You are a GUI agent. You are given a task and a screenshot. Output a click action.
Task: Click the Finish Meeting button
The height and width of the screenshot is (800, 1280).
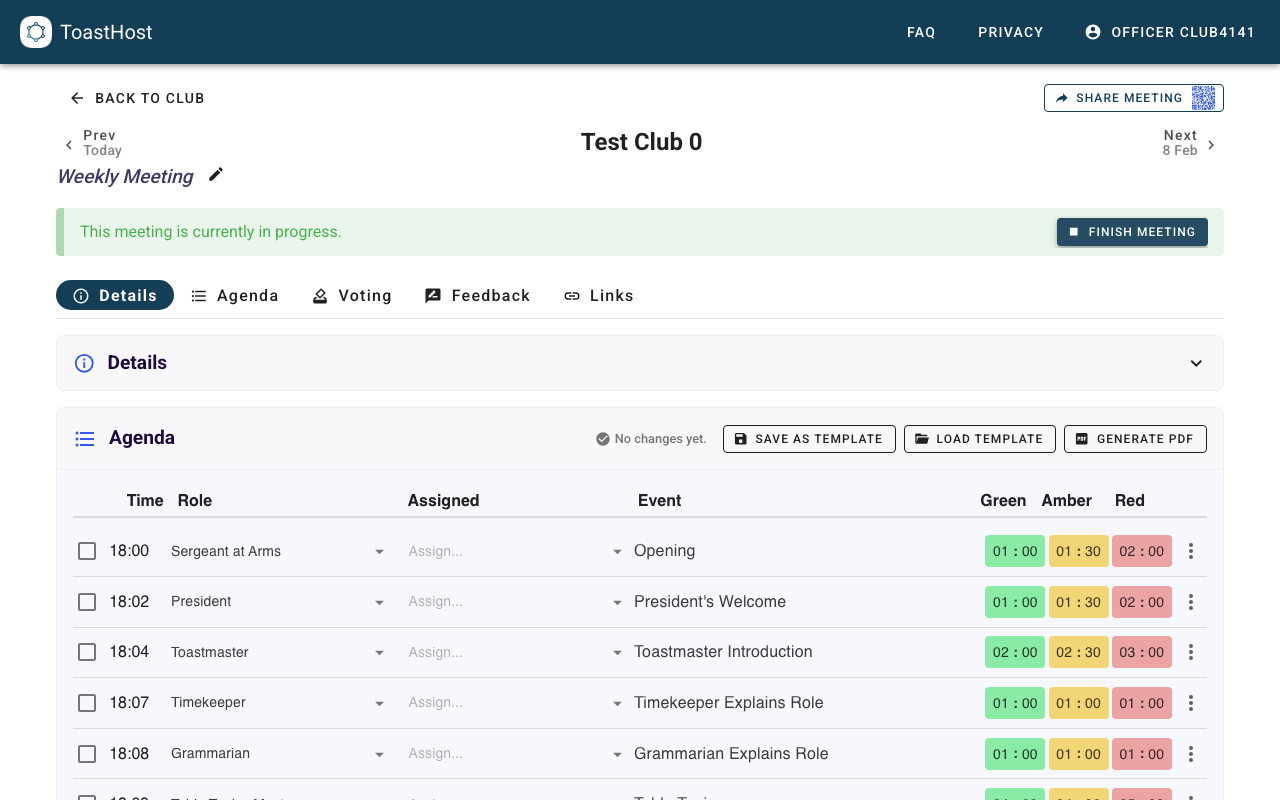[x=1132, y=232]
